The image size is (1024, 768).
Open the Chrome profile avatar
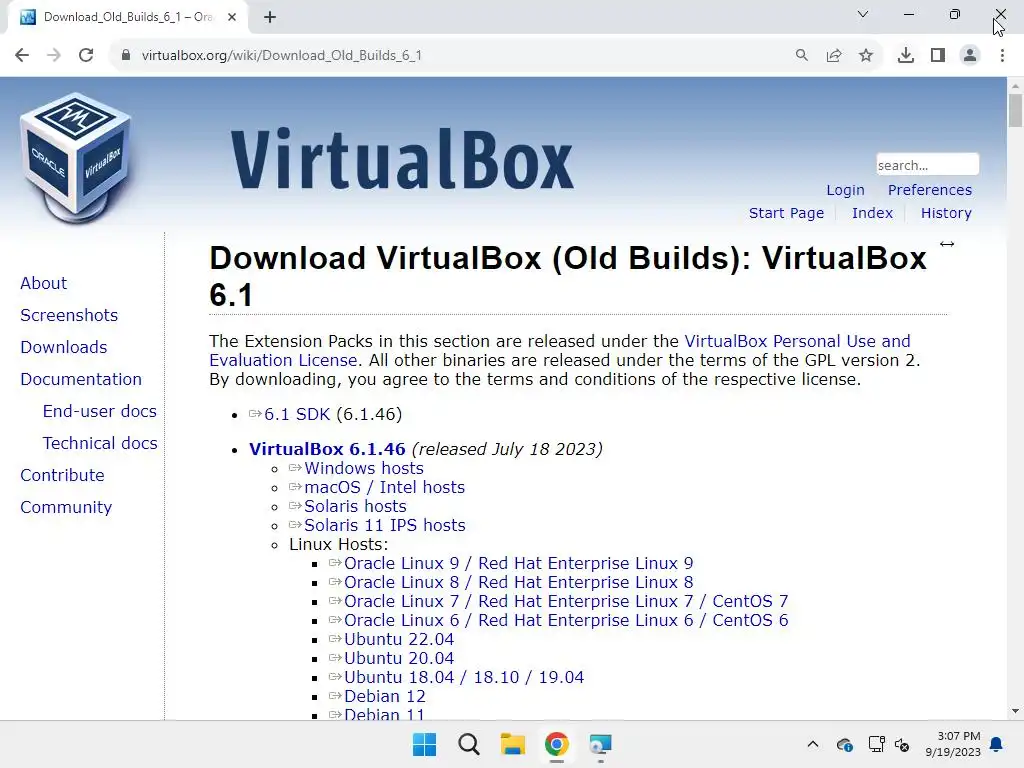pyautogui.click(x=970, y=56)
